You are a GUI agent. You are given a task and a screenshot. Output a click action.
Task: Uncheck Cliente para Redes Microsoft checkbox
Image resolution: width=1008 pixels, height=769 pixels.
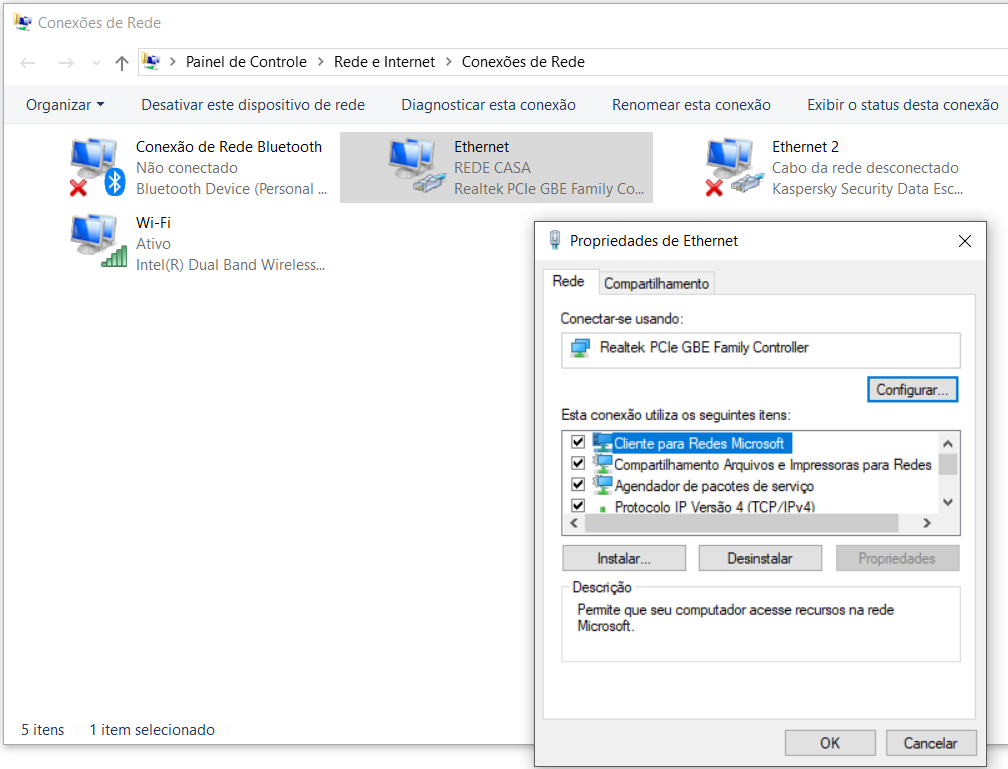tap(578, 442)
